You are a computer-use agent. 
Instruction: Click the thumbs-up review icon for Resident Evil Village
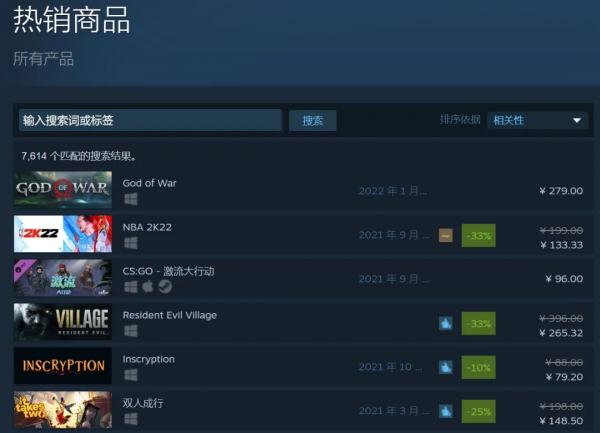click(446, 323)
